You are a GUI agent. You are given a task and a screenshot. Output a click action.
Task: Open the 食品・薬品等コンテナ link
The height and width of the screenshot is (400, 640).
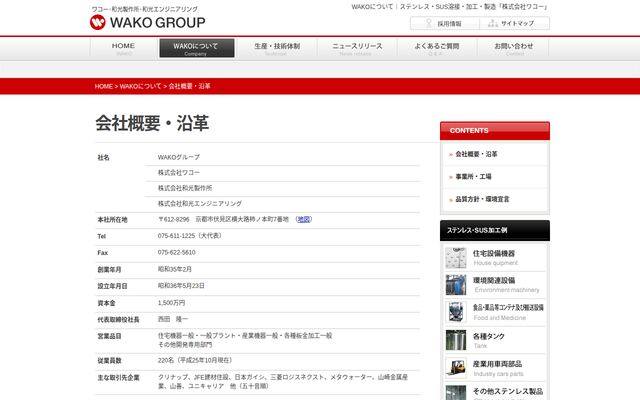point(508,312)
